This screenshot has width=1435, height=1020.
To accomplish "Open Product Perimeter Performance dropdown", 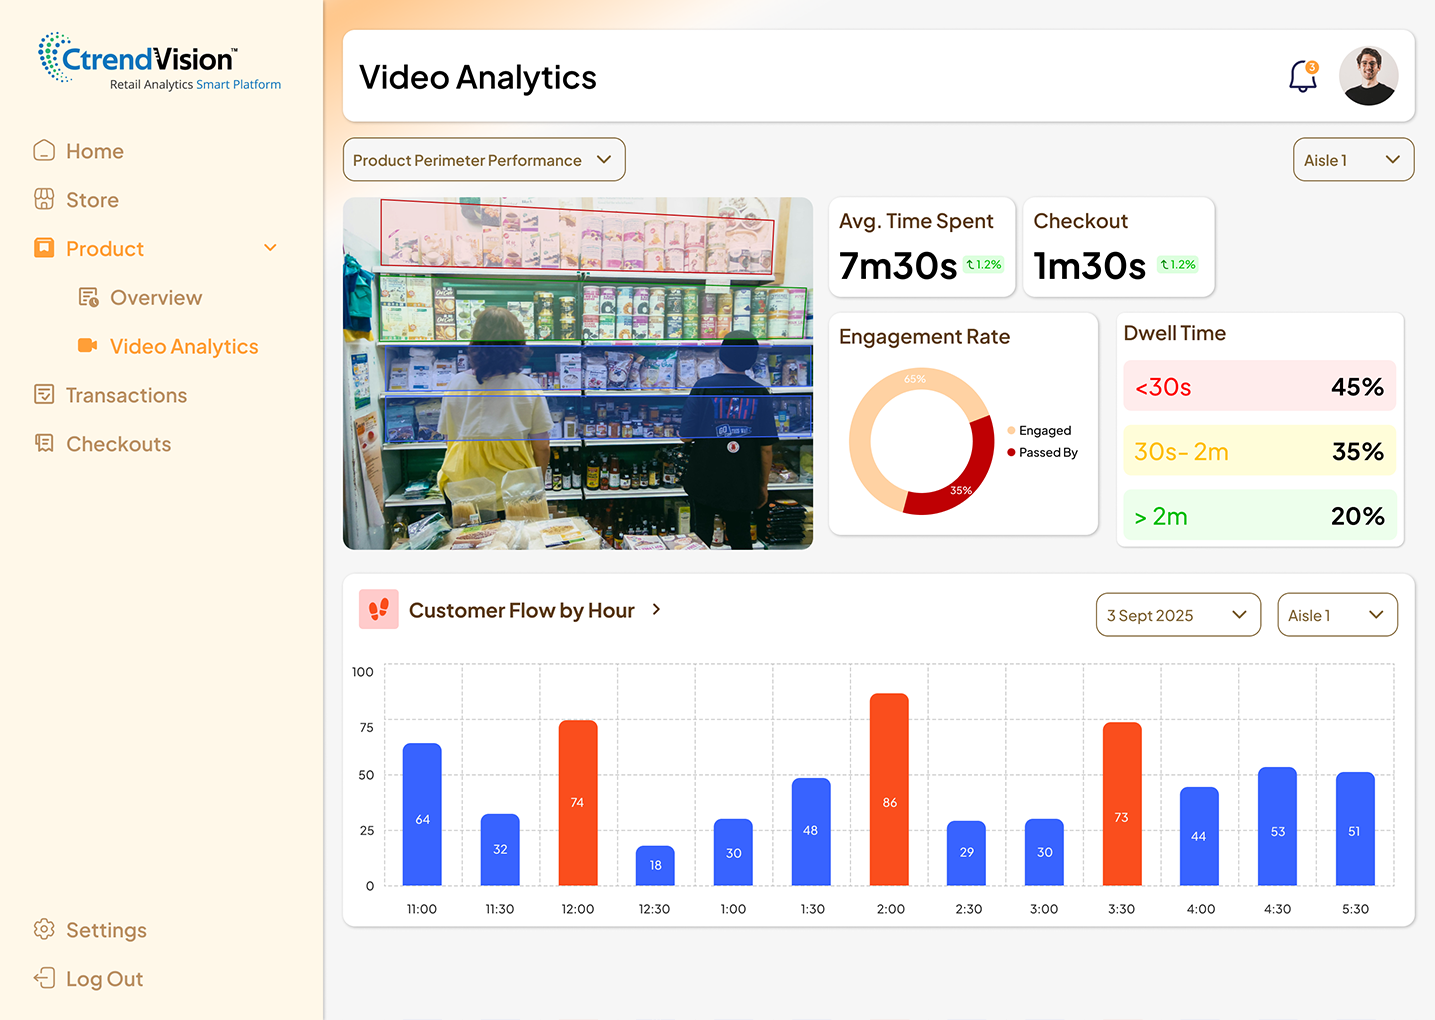I will click(483, 160).
